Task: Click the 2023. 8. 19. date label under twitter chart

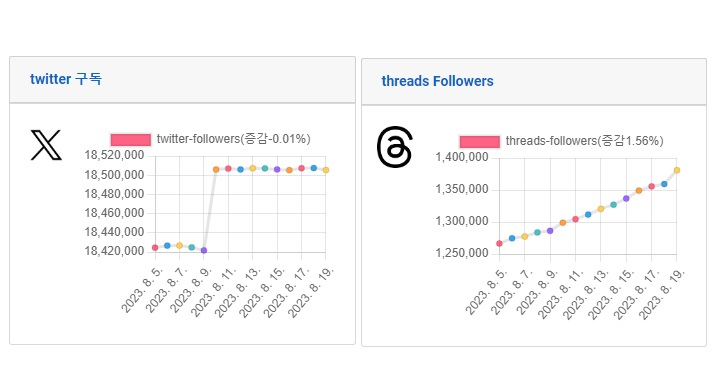Action: point(311,292)
